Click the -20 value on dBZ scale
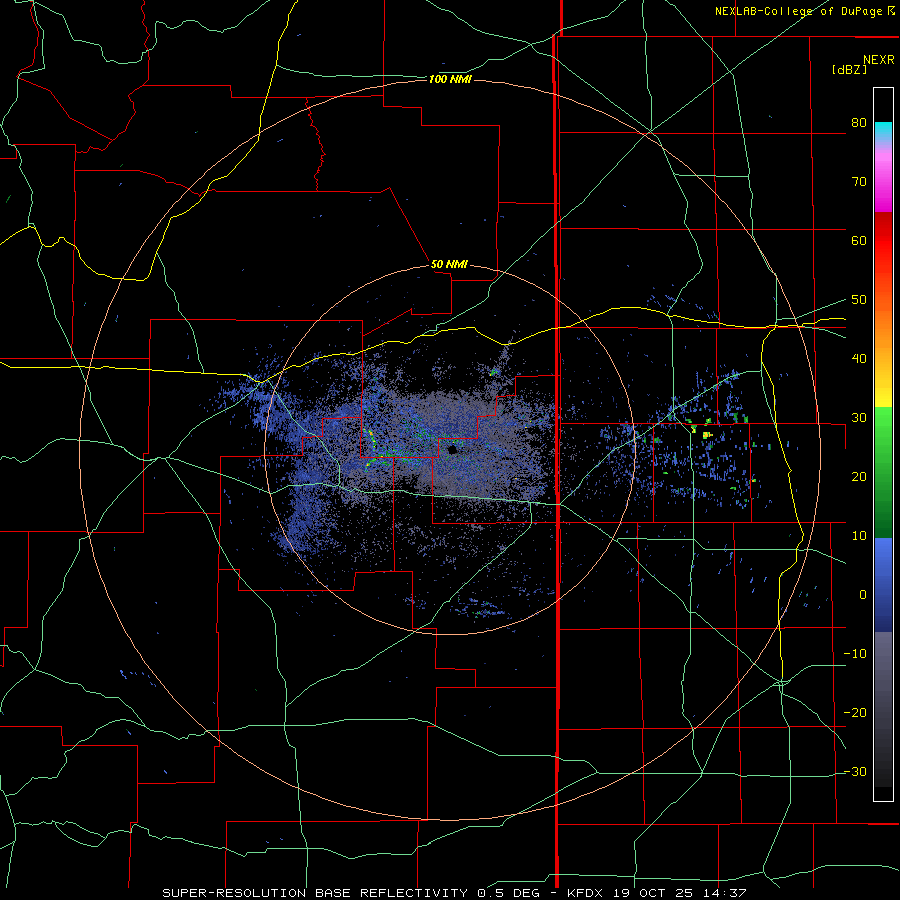 pos(855,713)
